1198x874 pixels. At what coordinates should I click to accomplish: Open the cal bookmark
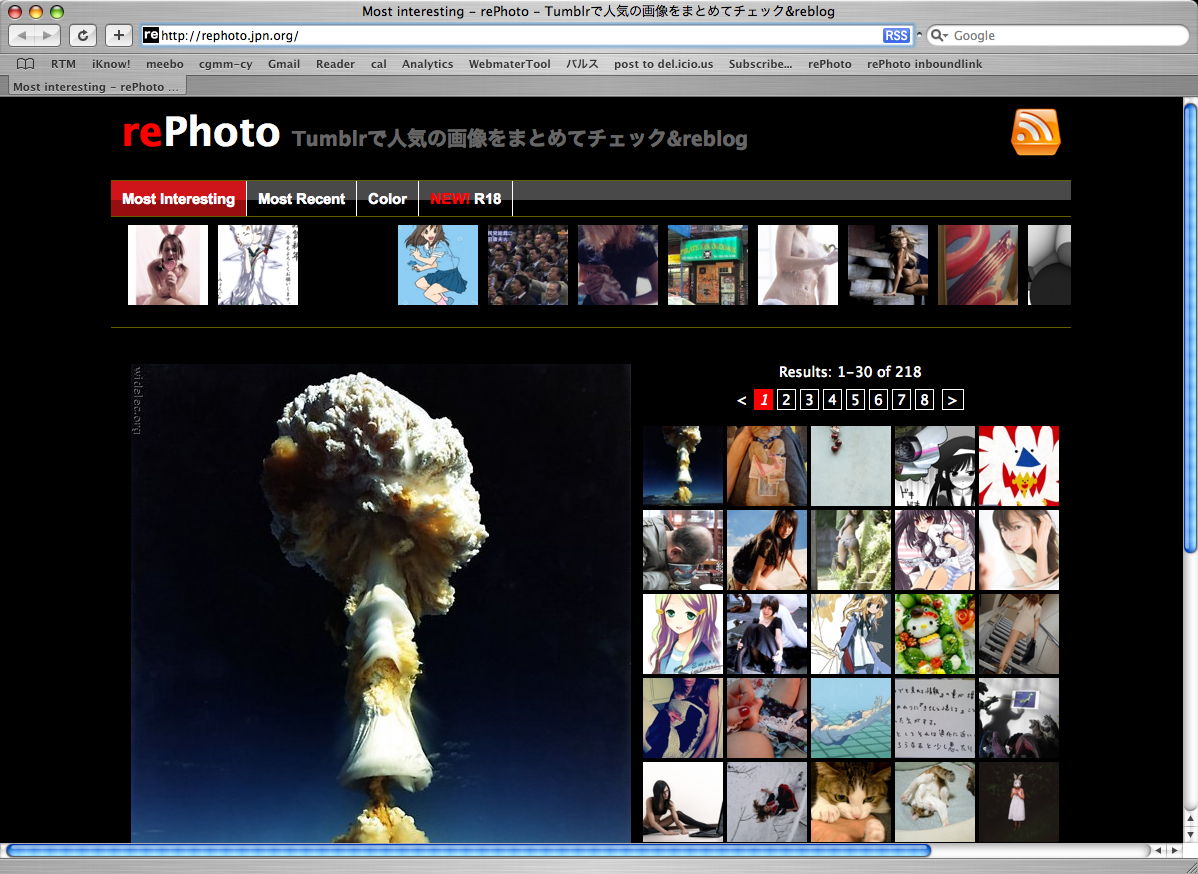pyautogui.click(x=378, y=64)
